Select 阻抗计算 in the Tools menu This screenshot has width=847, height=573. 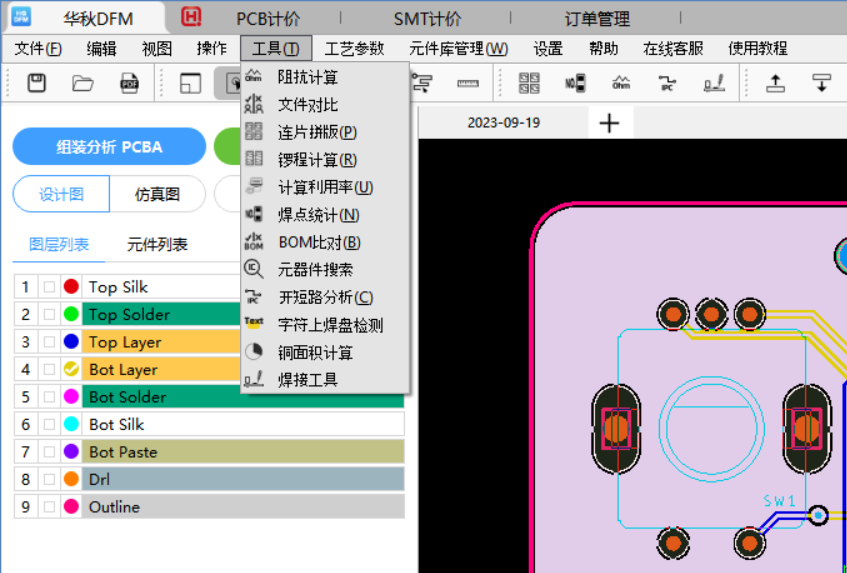coord(325,77)
